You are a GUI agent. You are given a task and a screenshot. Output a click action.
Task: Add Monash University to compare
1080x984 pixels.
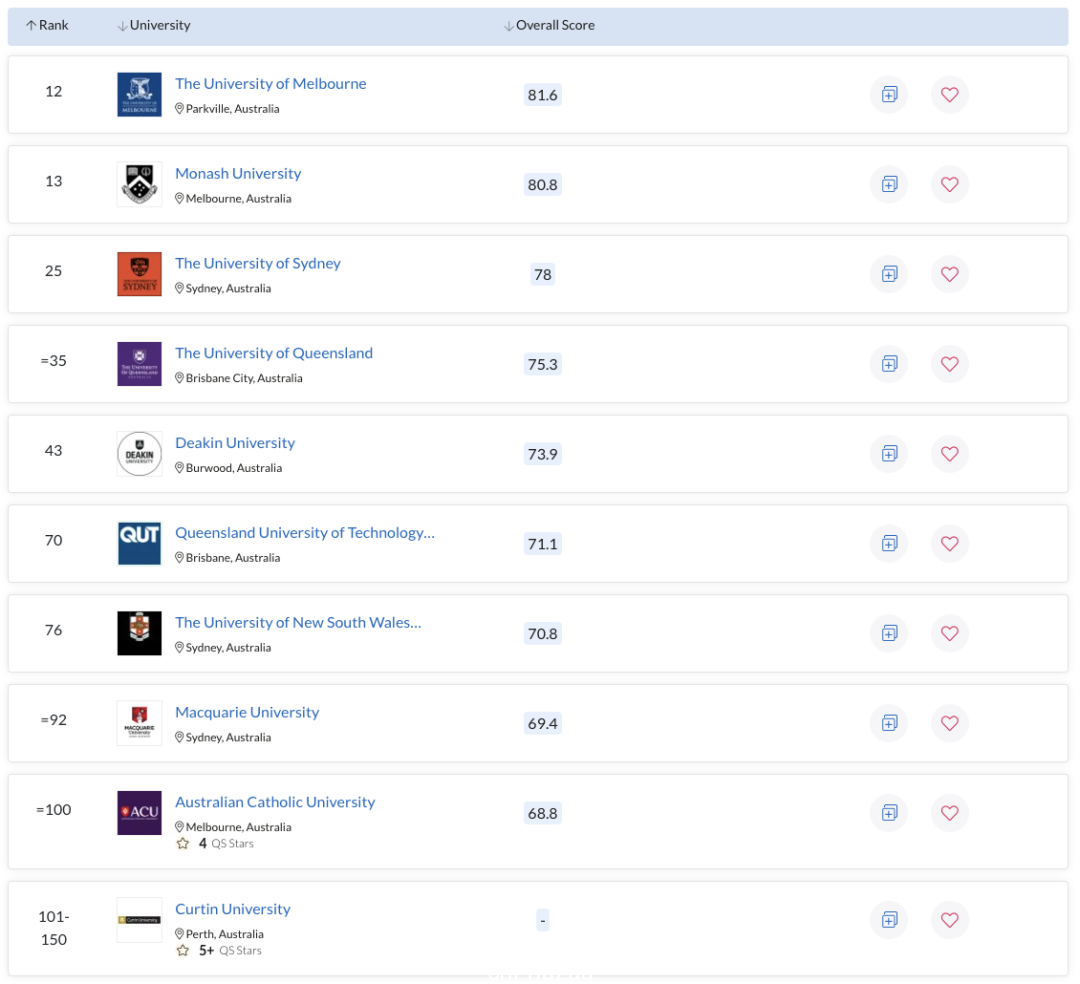tap(889, 185)
